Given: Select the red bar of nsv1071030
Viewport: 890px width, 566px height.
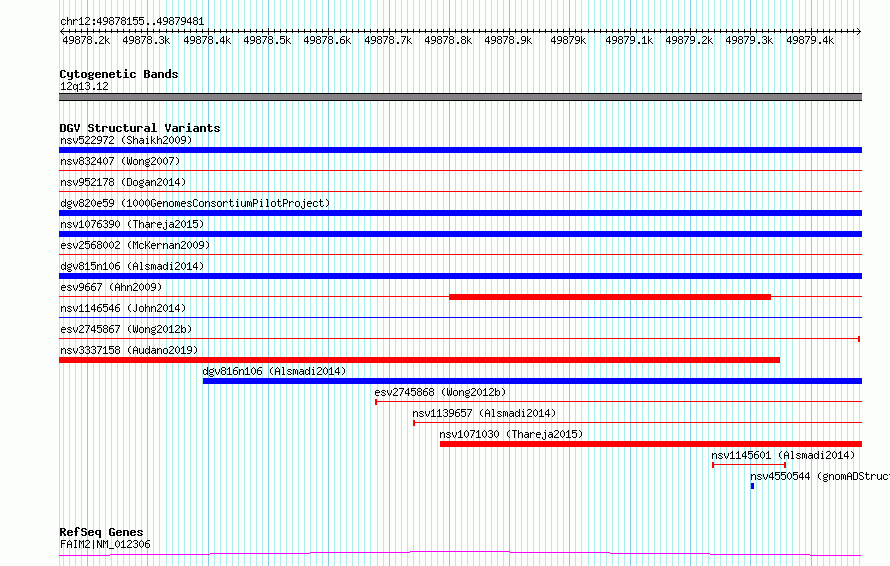Looking at the screenshot, I should tap(651, 444).
